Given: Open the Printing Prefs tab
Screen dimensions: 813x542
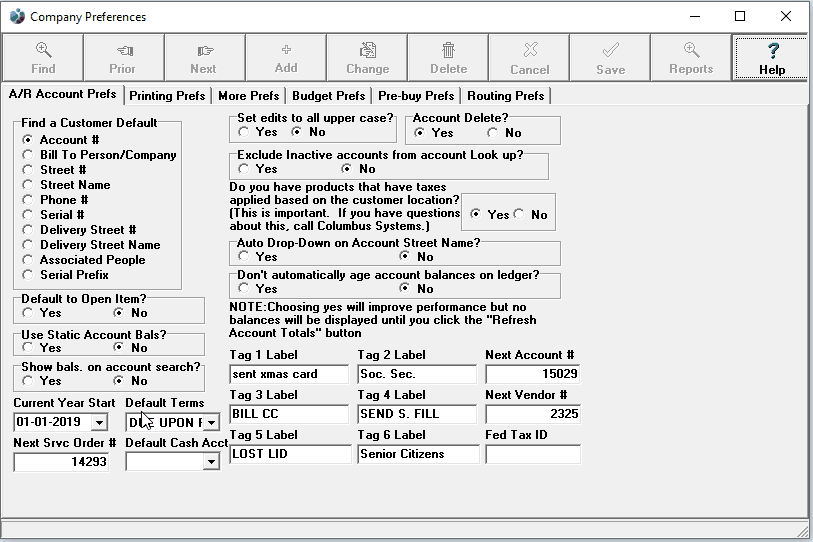Looking at the screenshot, I should pos(167,96).
